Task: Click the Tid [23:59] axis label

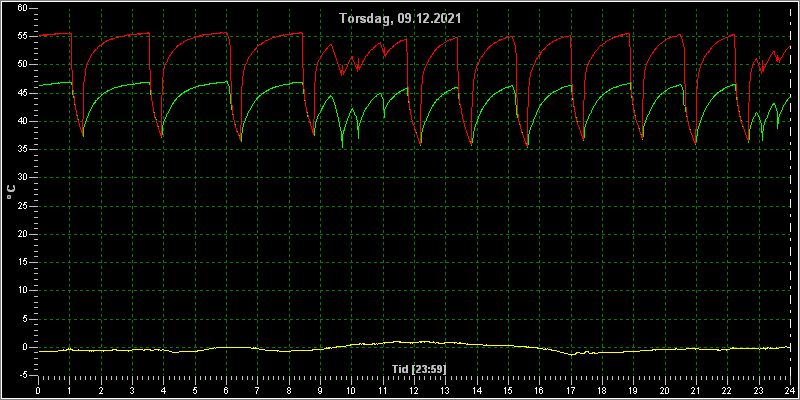Action: [x=419, y=368]
